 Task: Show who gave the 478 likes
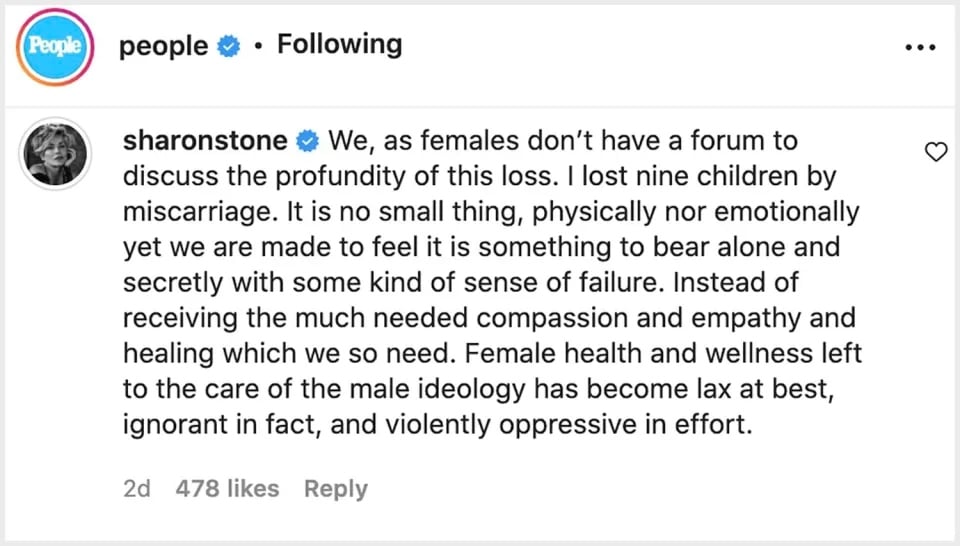click(x=227, y=489)
